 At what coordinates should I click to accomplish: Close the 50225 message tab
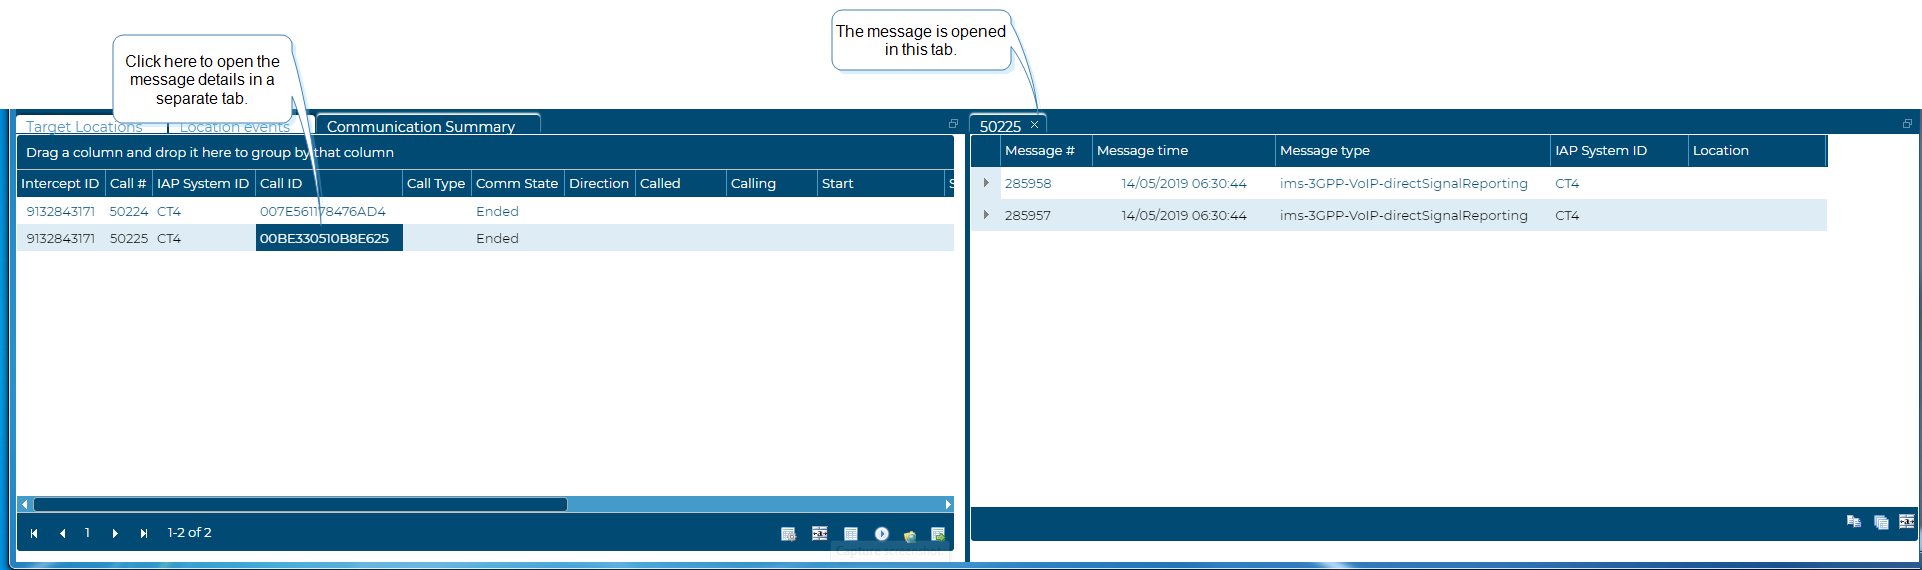[x=1034, y=125]
